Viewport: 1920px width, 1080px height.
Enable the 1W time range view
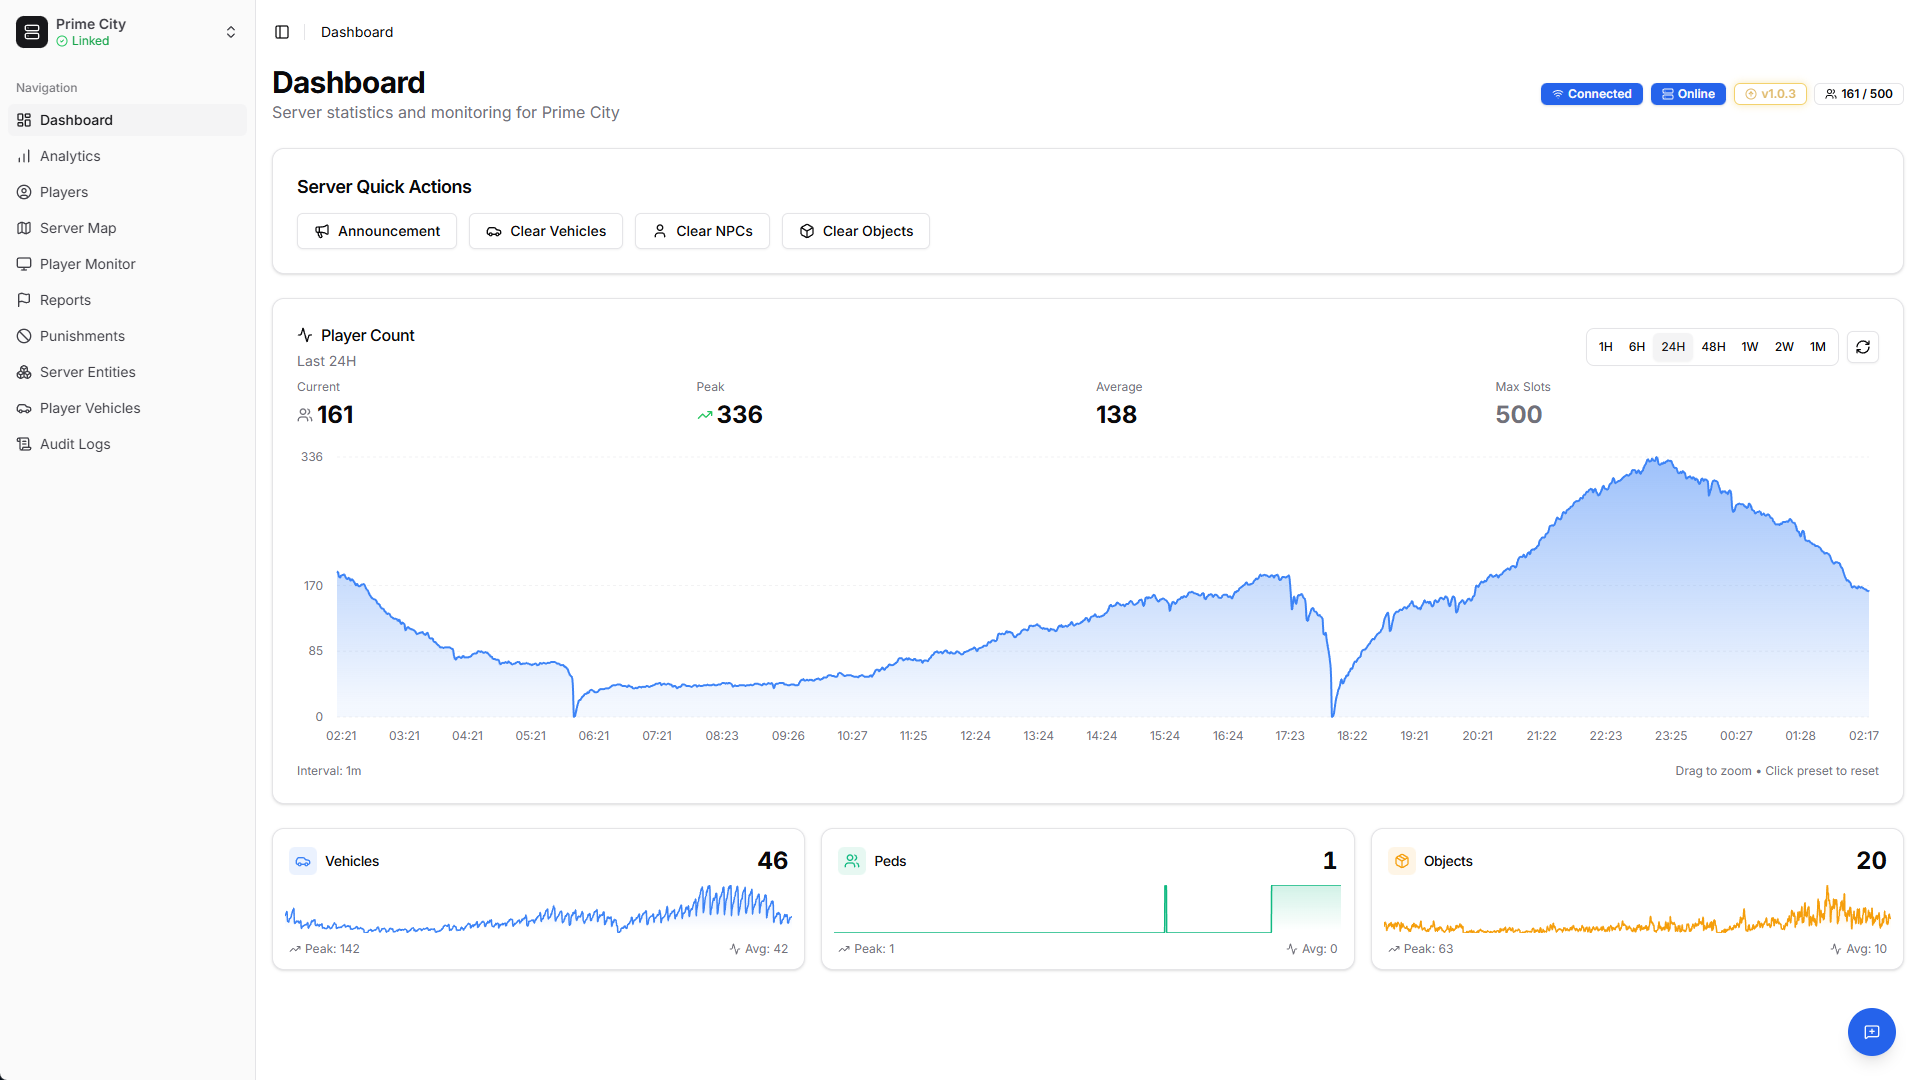1750,347
